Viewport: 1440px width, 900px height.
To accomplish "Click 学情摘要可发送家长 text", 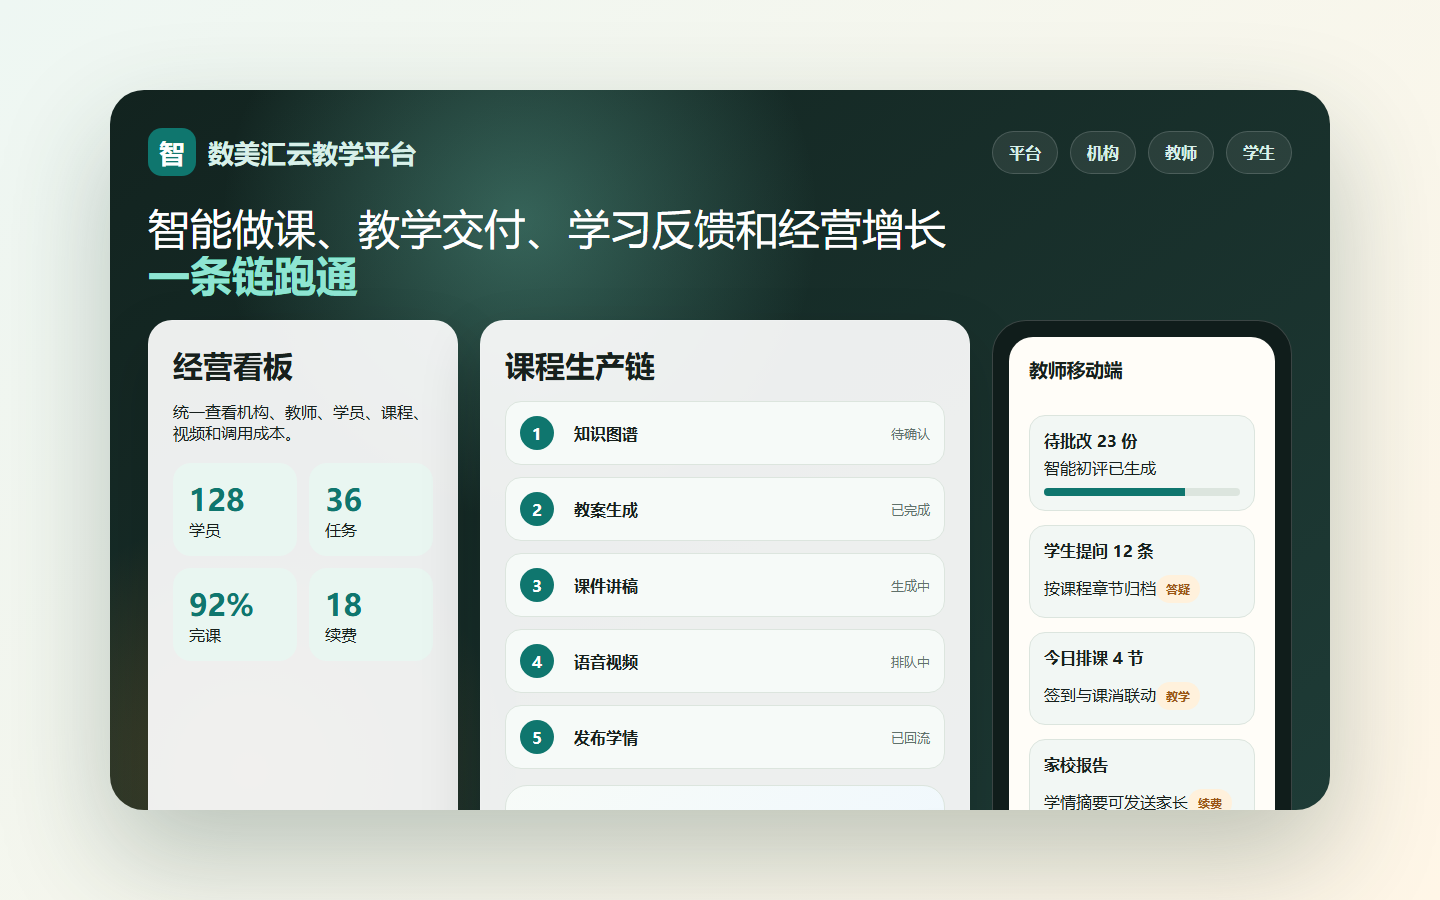I will (x=1116, y=802).
